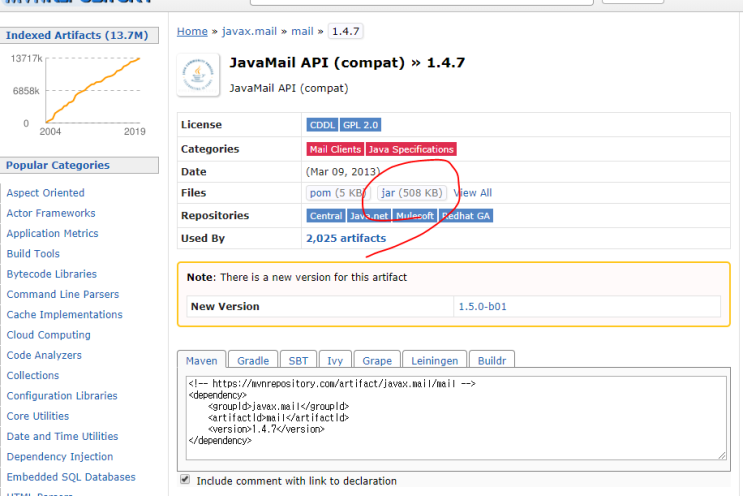Open the 2,025 artifacts link
The image size is (743, 496).
[x=345, y=238]
